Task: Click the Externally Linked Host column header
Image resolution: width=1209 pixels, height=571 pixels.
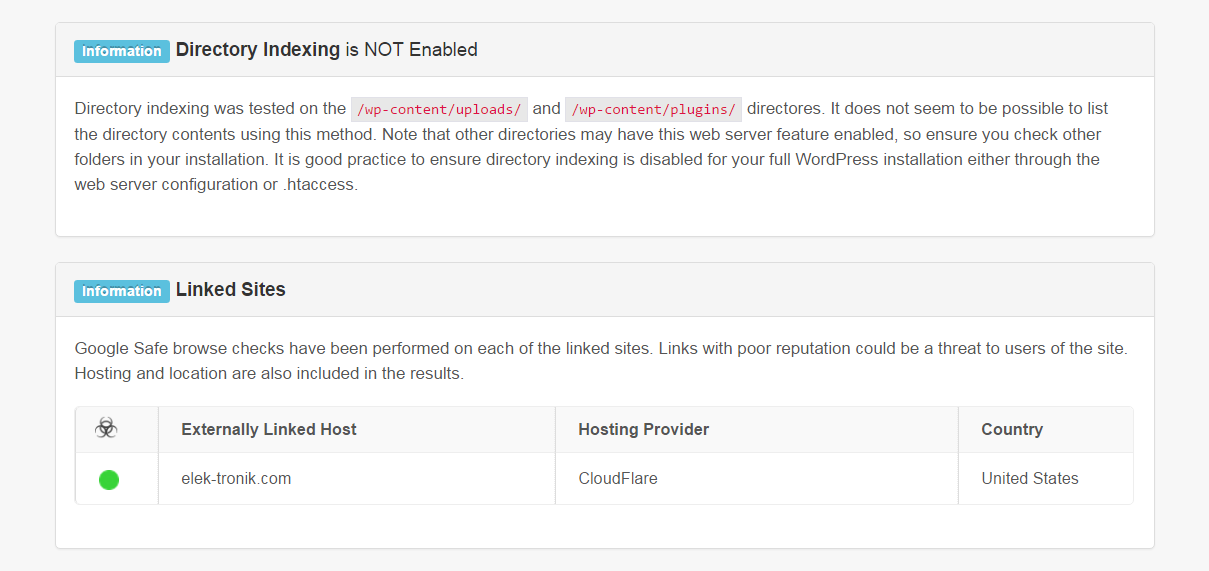Action: tap(269, 429)
